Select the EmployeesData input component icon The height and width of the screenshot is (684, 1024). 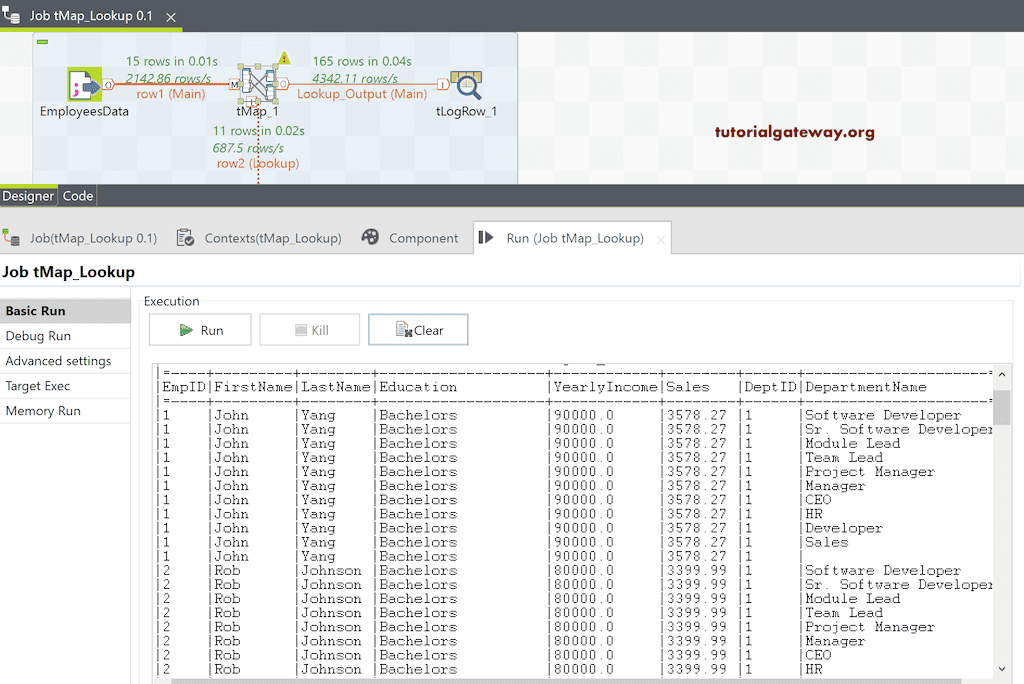click(84, 86)
